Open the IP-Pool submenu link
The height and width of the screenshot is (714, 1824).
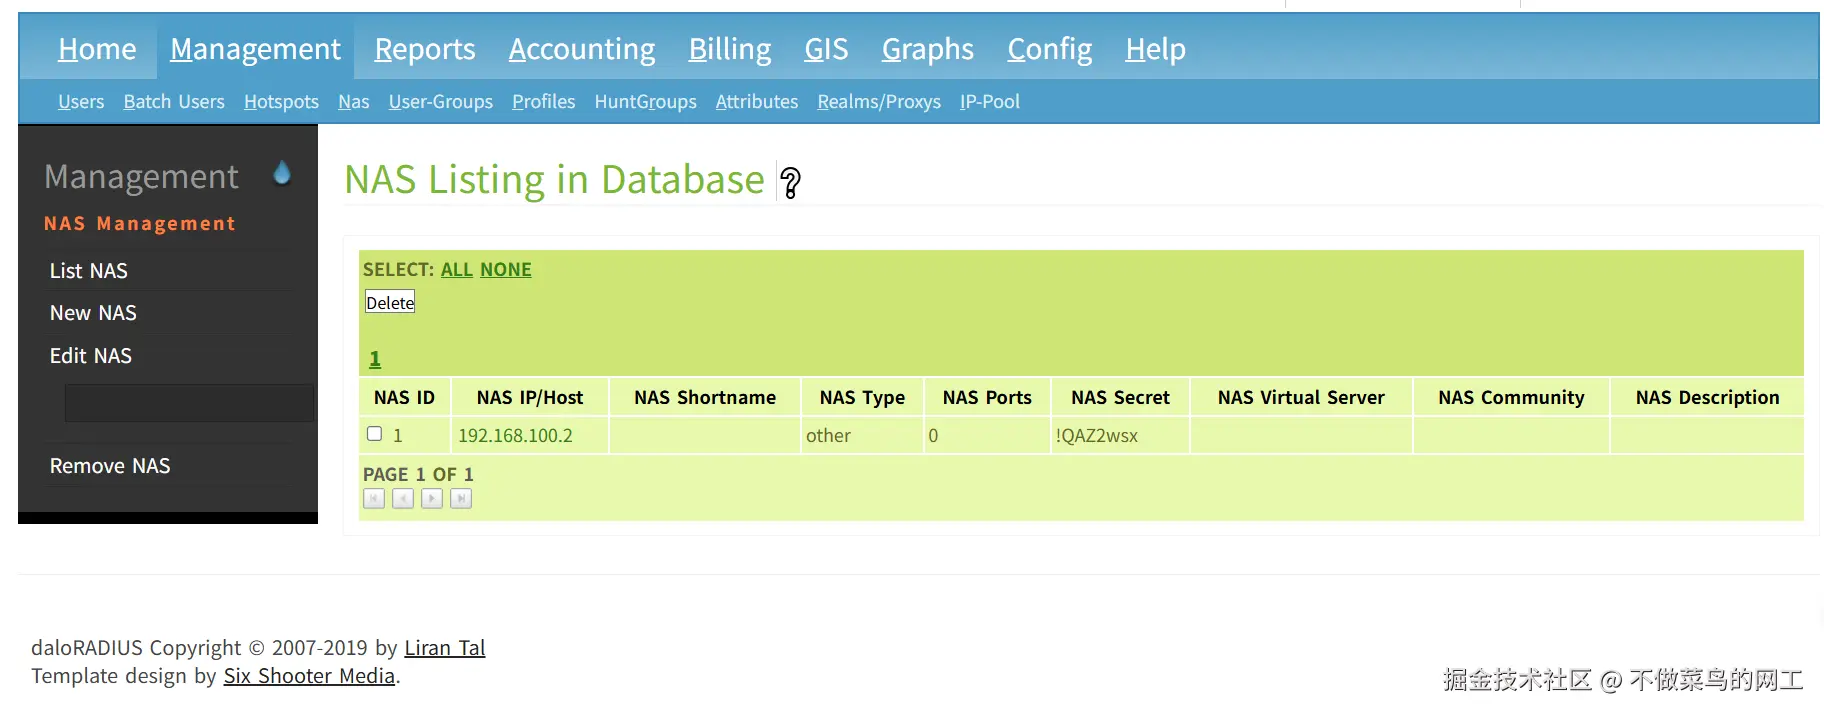[990, 102]
